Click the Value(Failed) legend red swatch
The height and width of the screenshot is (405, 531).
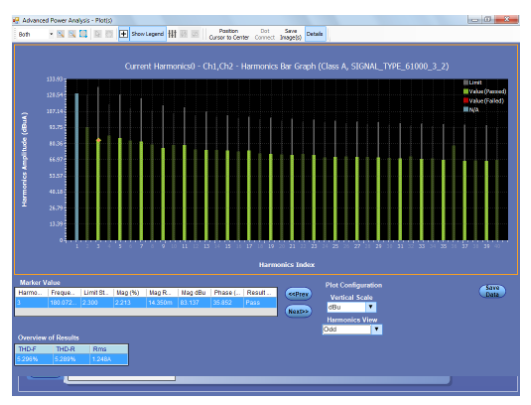(466, 101)
